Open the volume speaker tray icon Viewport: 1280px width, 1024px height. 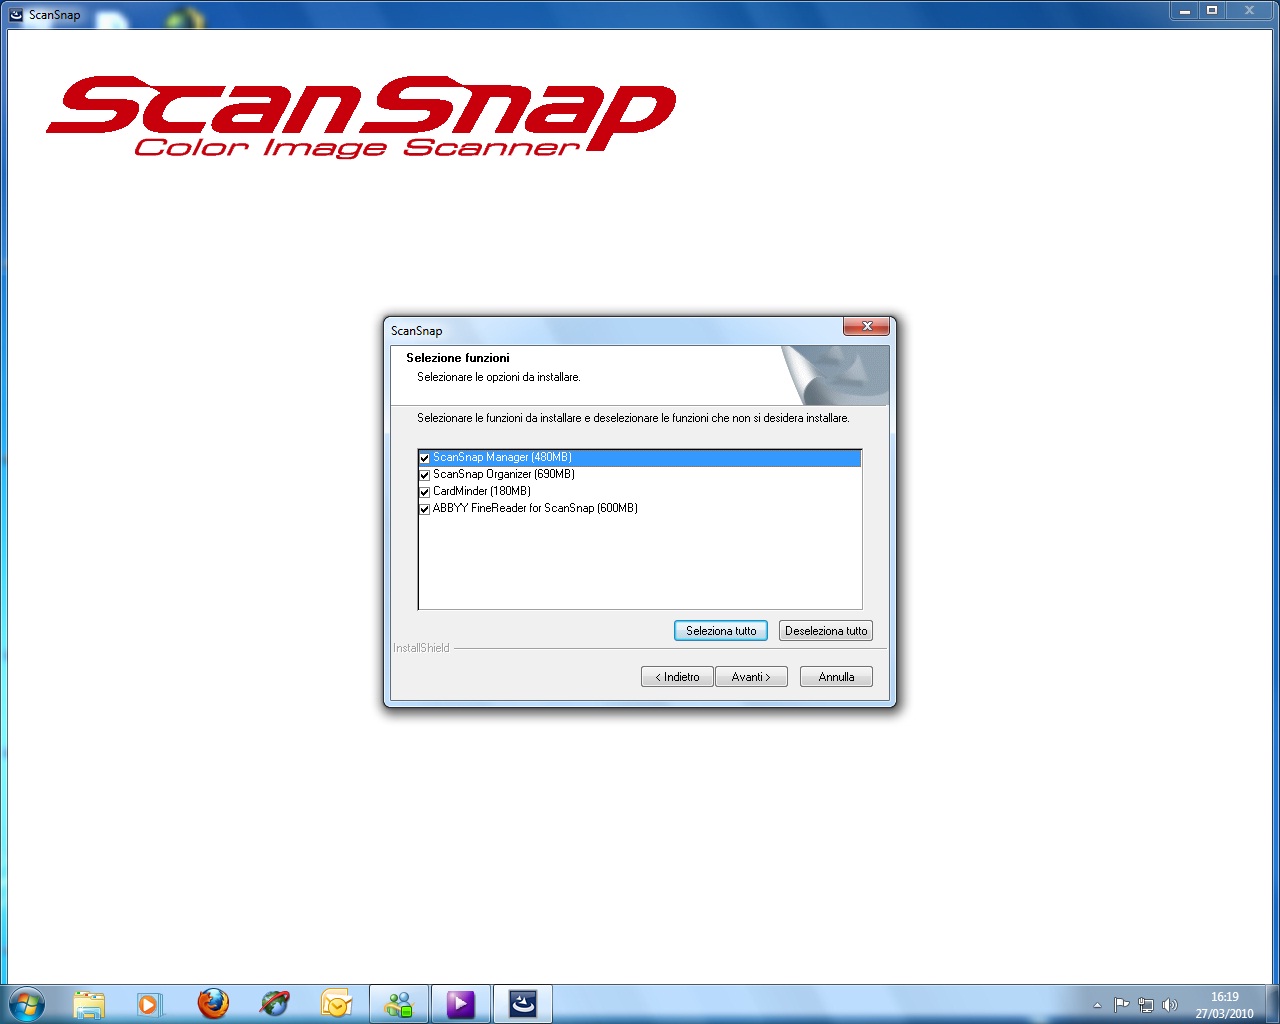[1170, 1005]
